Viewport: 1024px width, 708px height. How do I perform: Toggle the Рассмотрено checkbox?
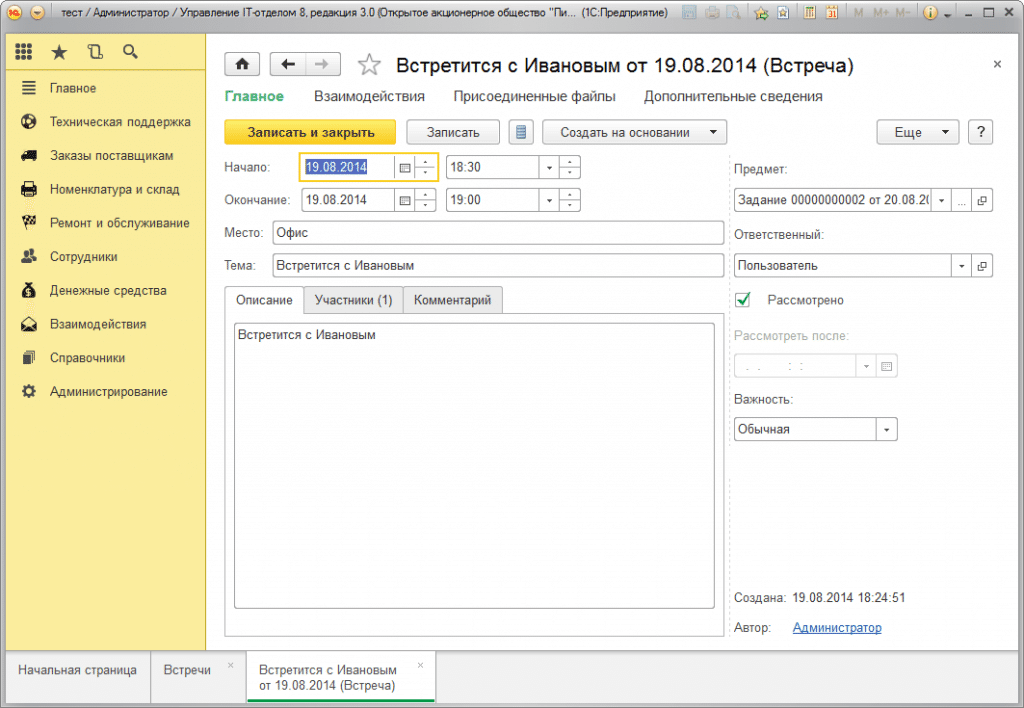click(743, 299)
